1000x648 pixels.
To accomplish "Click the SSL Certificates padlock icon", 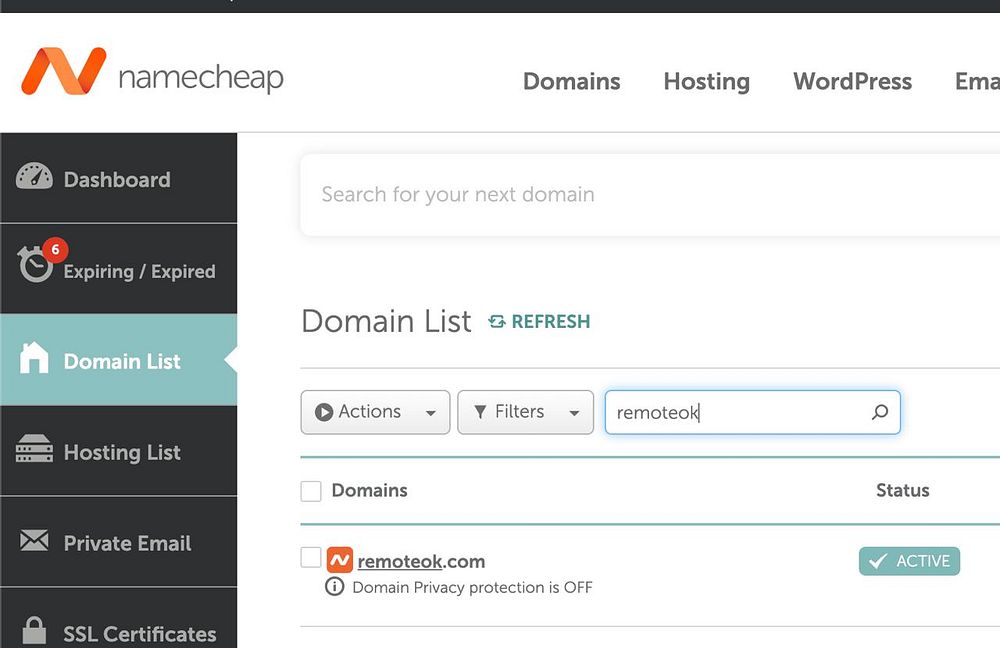I will coord(34,630).
